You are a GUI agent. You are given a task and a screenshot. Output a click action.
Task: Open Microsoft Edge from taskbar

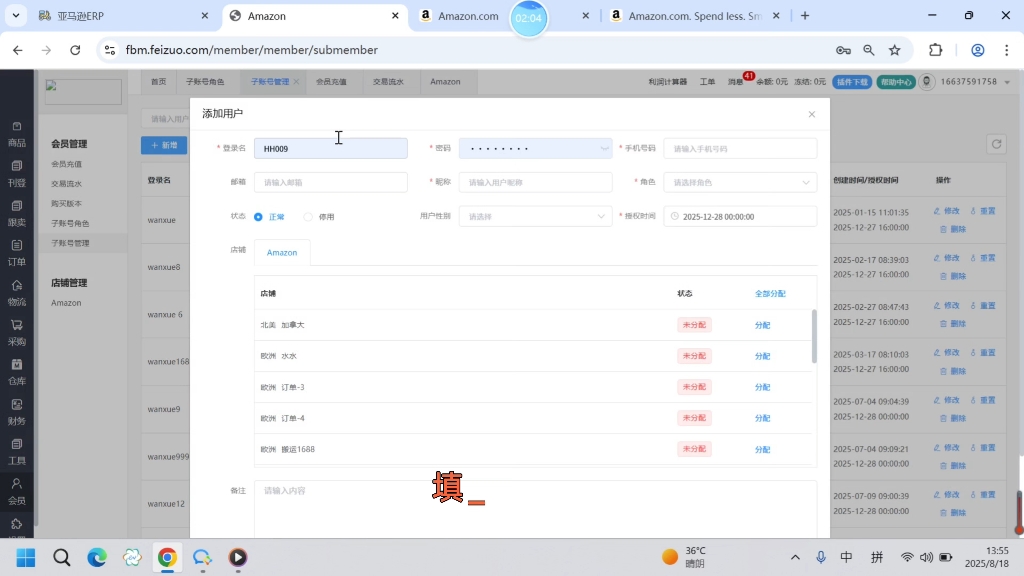click(x=97, y=557)
